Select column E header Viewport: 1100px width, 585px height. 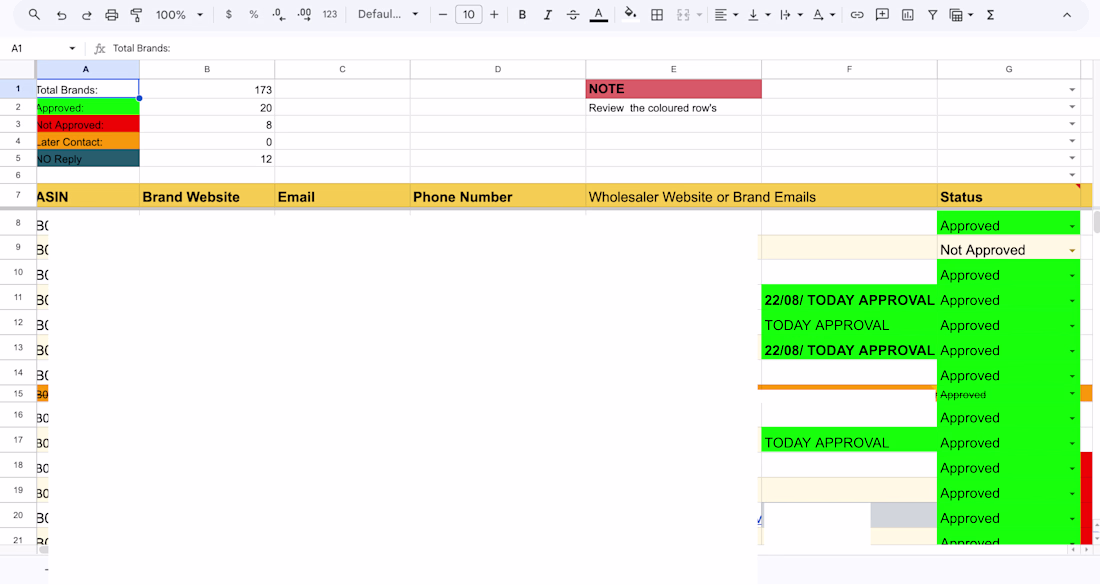coord(673,69)
